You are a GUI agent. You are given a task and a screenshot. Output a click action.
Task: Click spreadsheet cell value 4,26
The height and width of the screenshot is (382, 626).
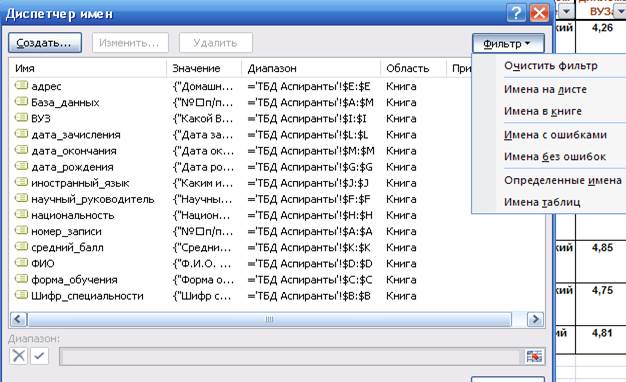602,28
